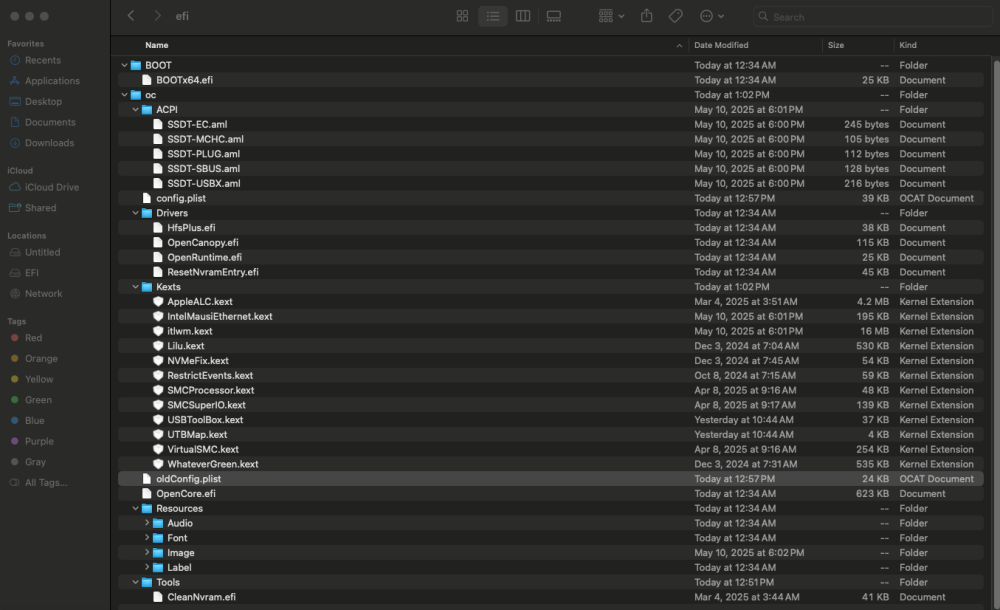The width and height of the screenshot is (1000, 610).
Task: Go back with the back arrow
Action: (131, 16)
